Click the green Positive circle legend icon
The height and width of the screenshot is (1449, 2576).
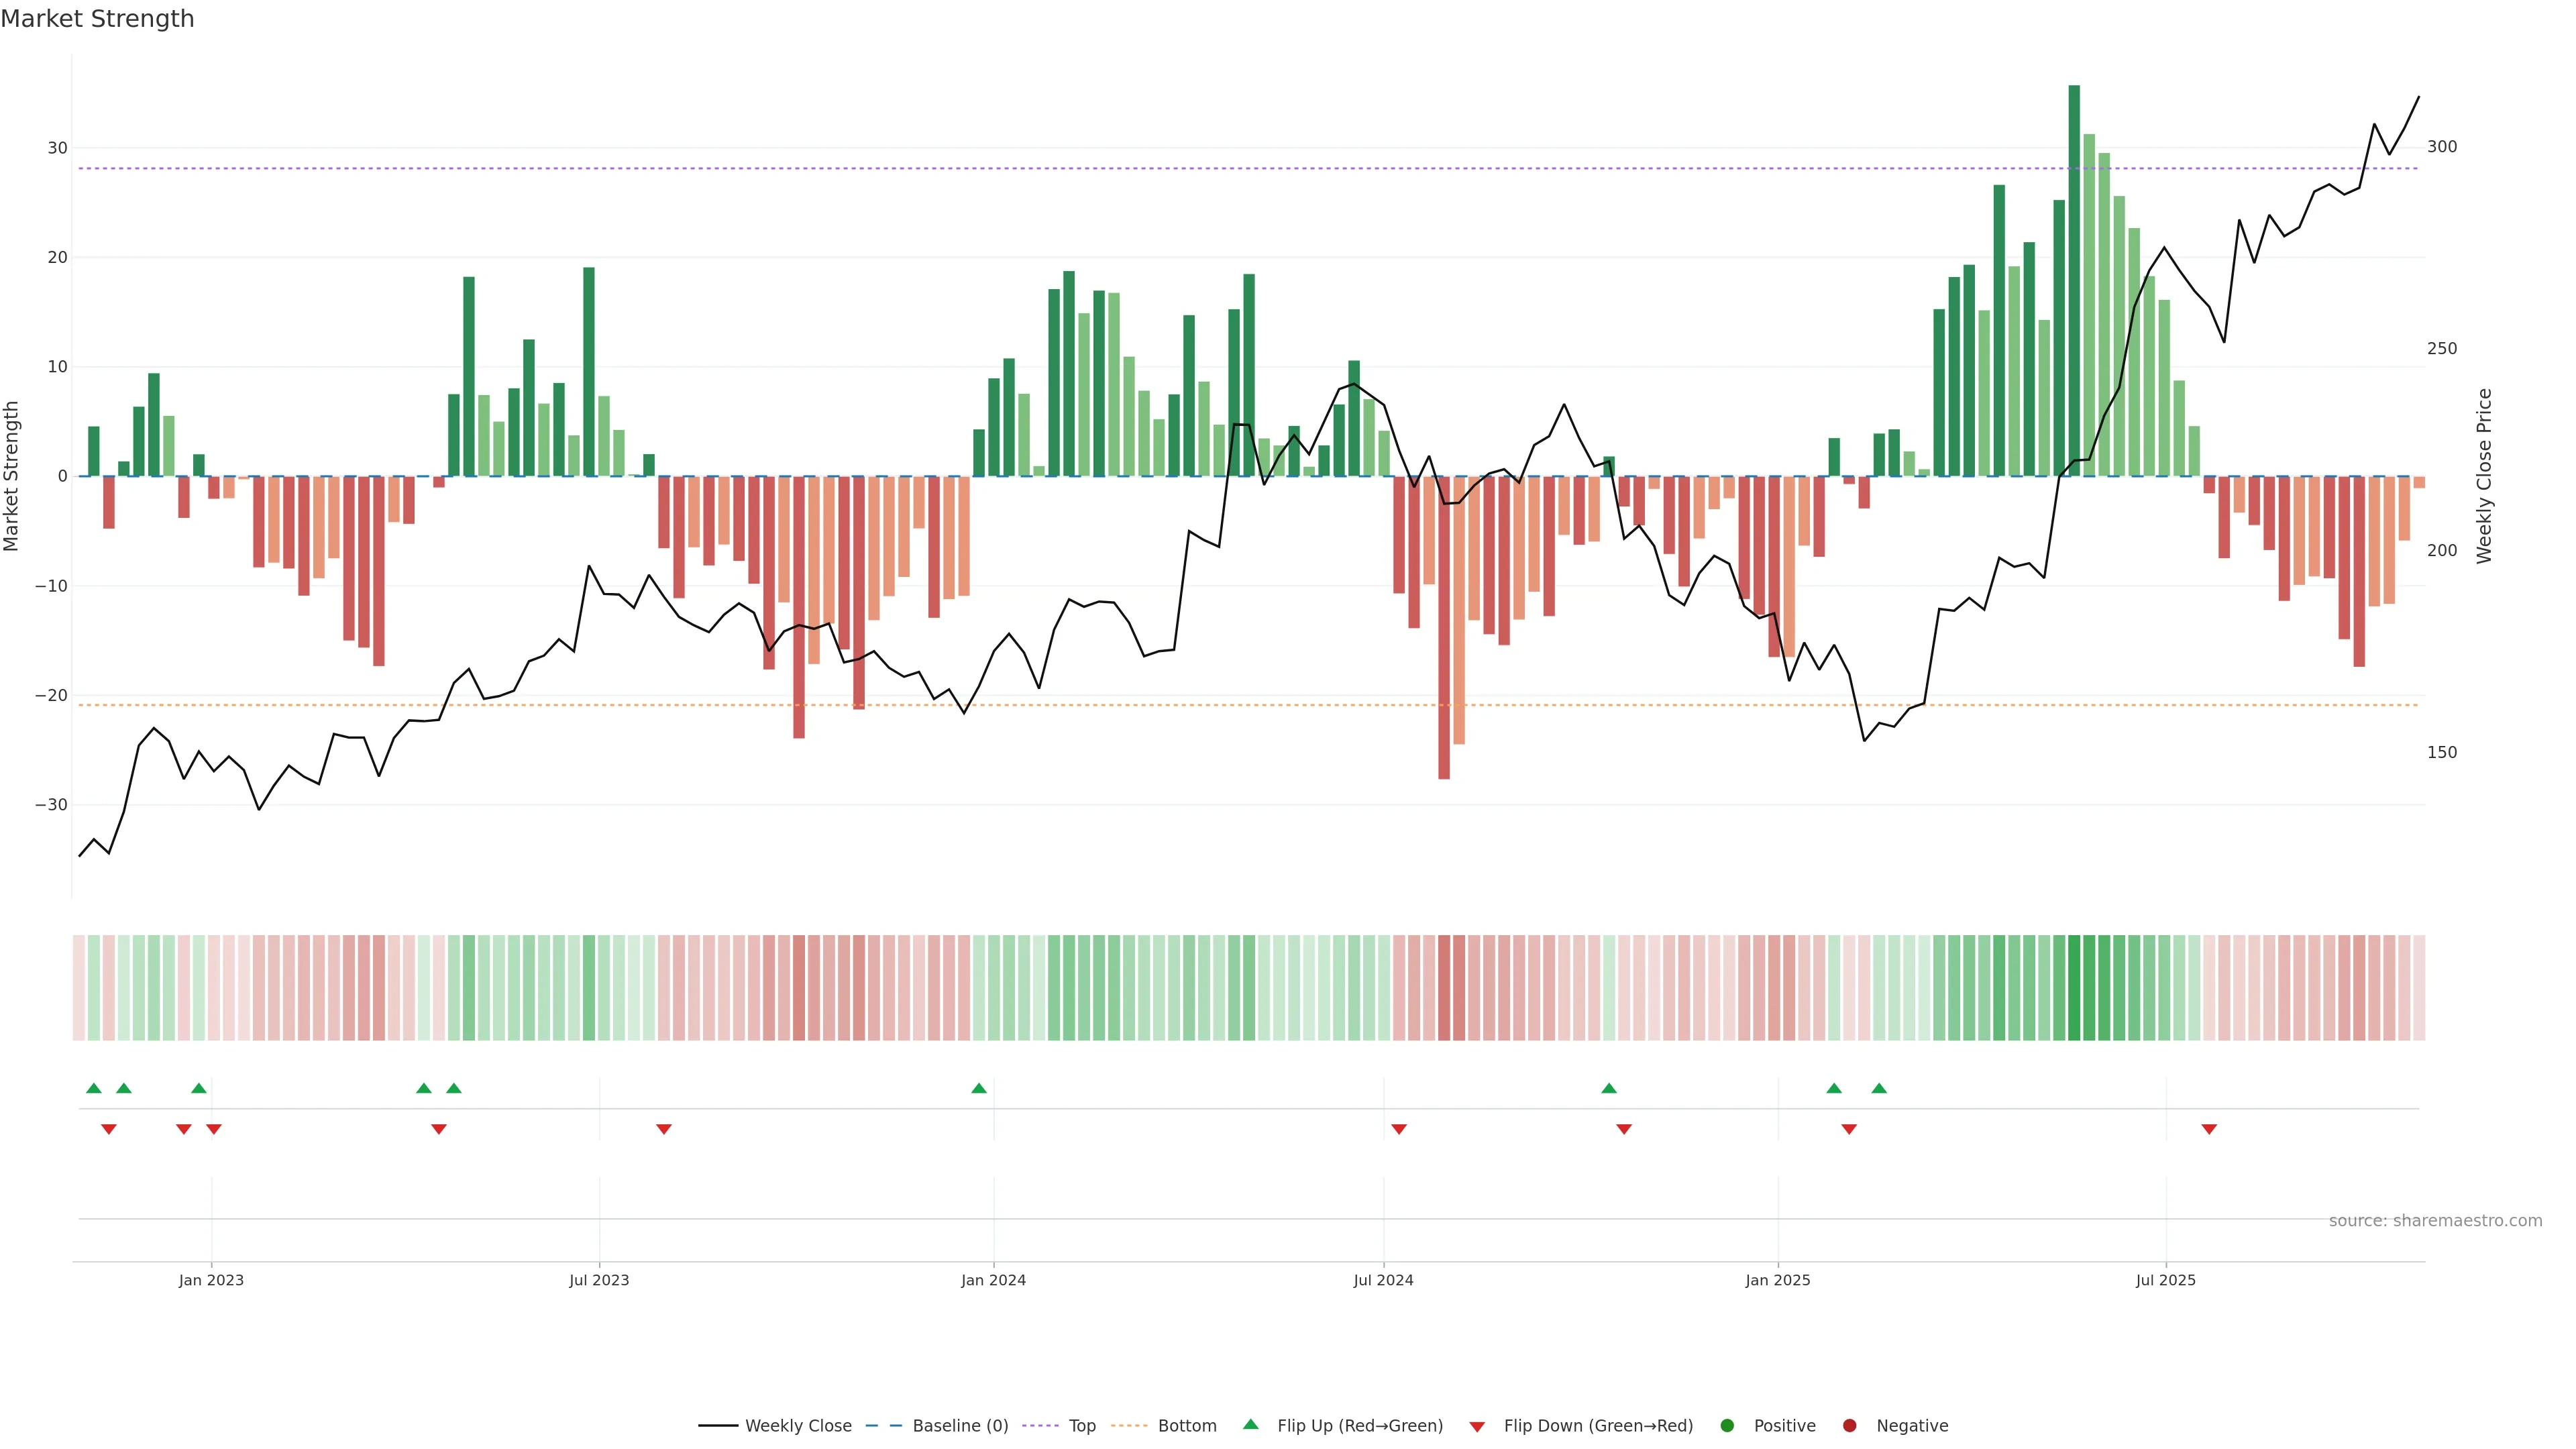coord(1727,1426)
